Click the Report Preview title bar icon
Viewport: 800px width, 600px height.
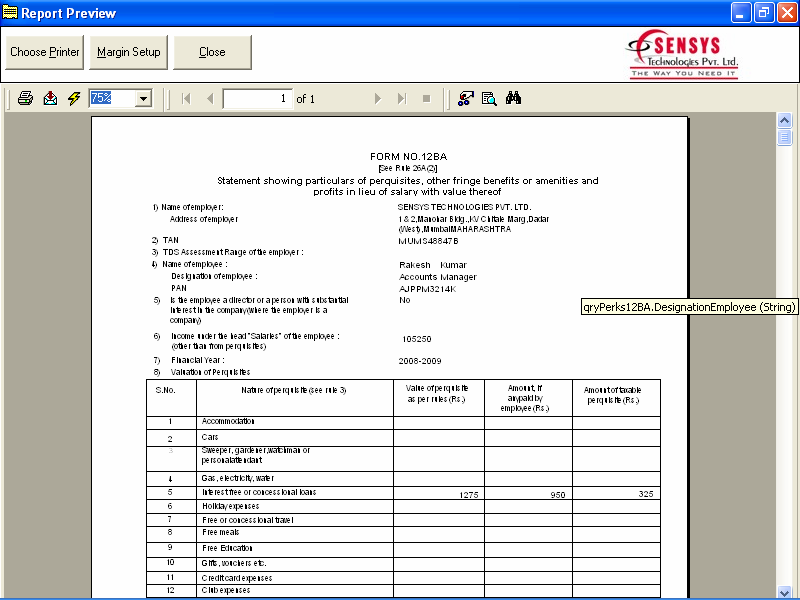tap(10, 12)
